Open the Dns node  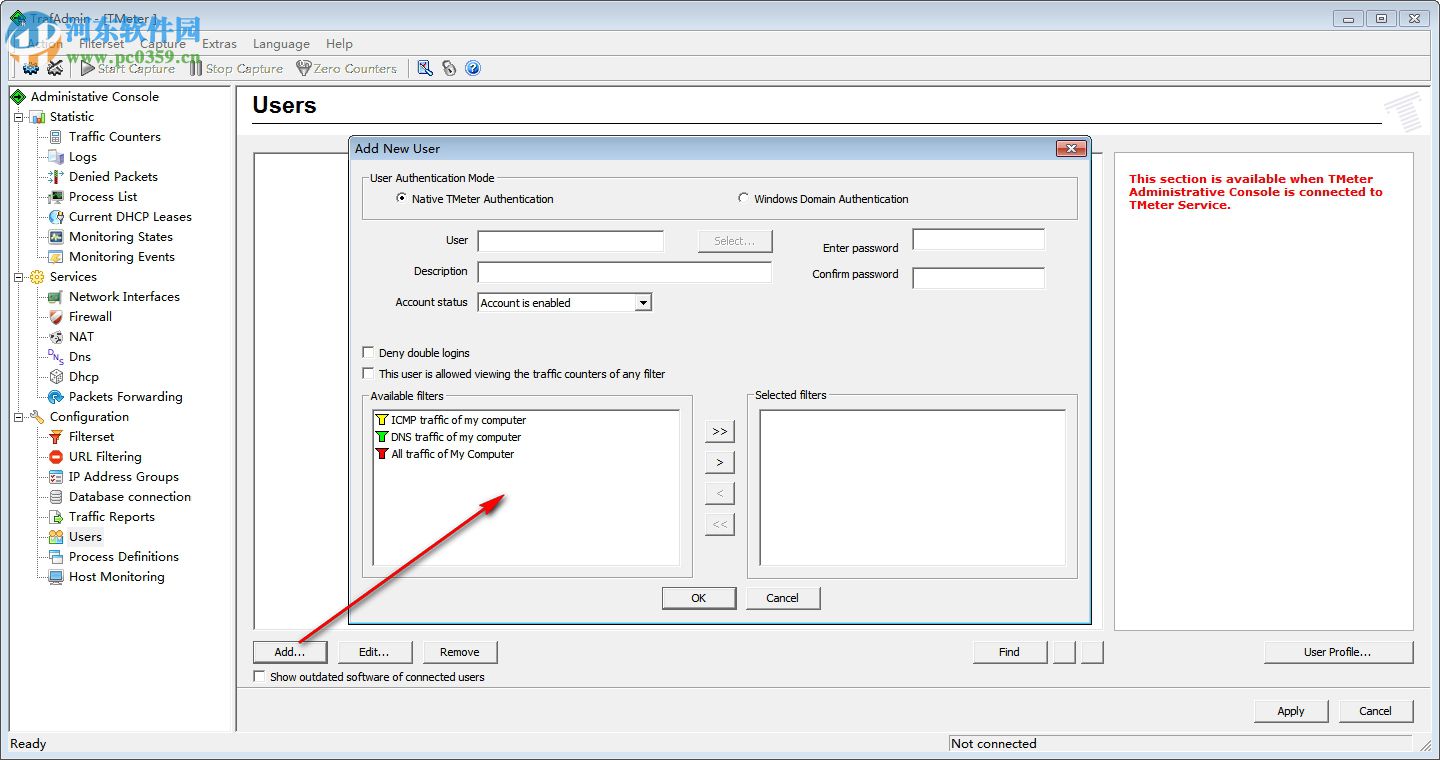tap(80, 356)
